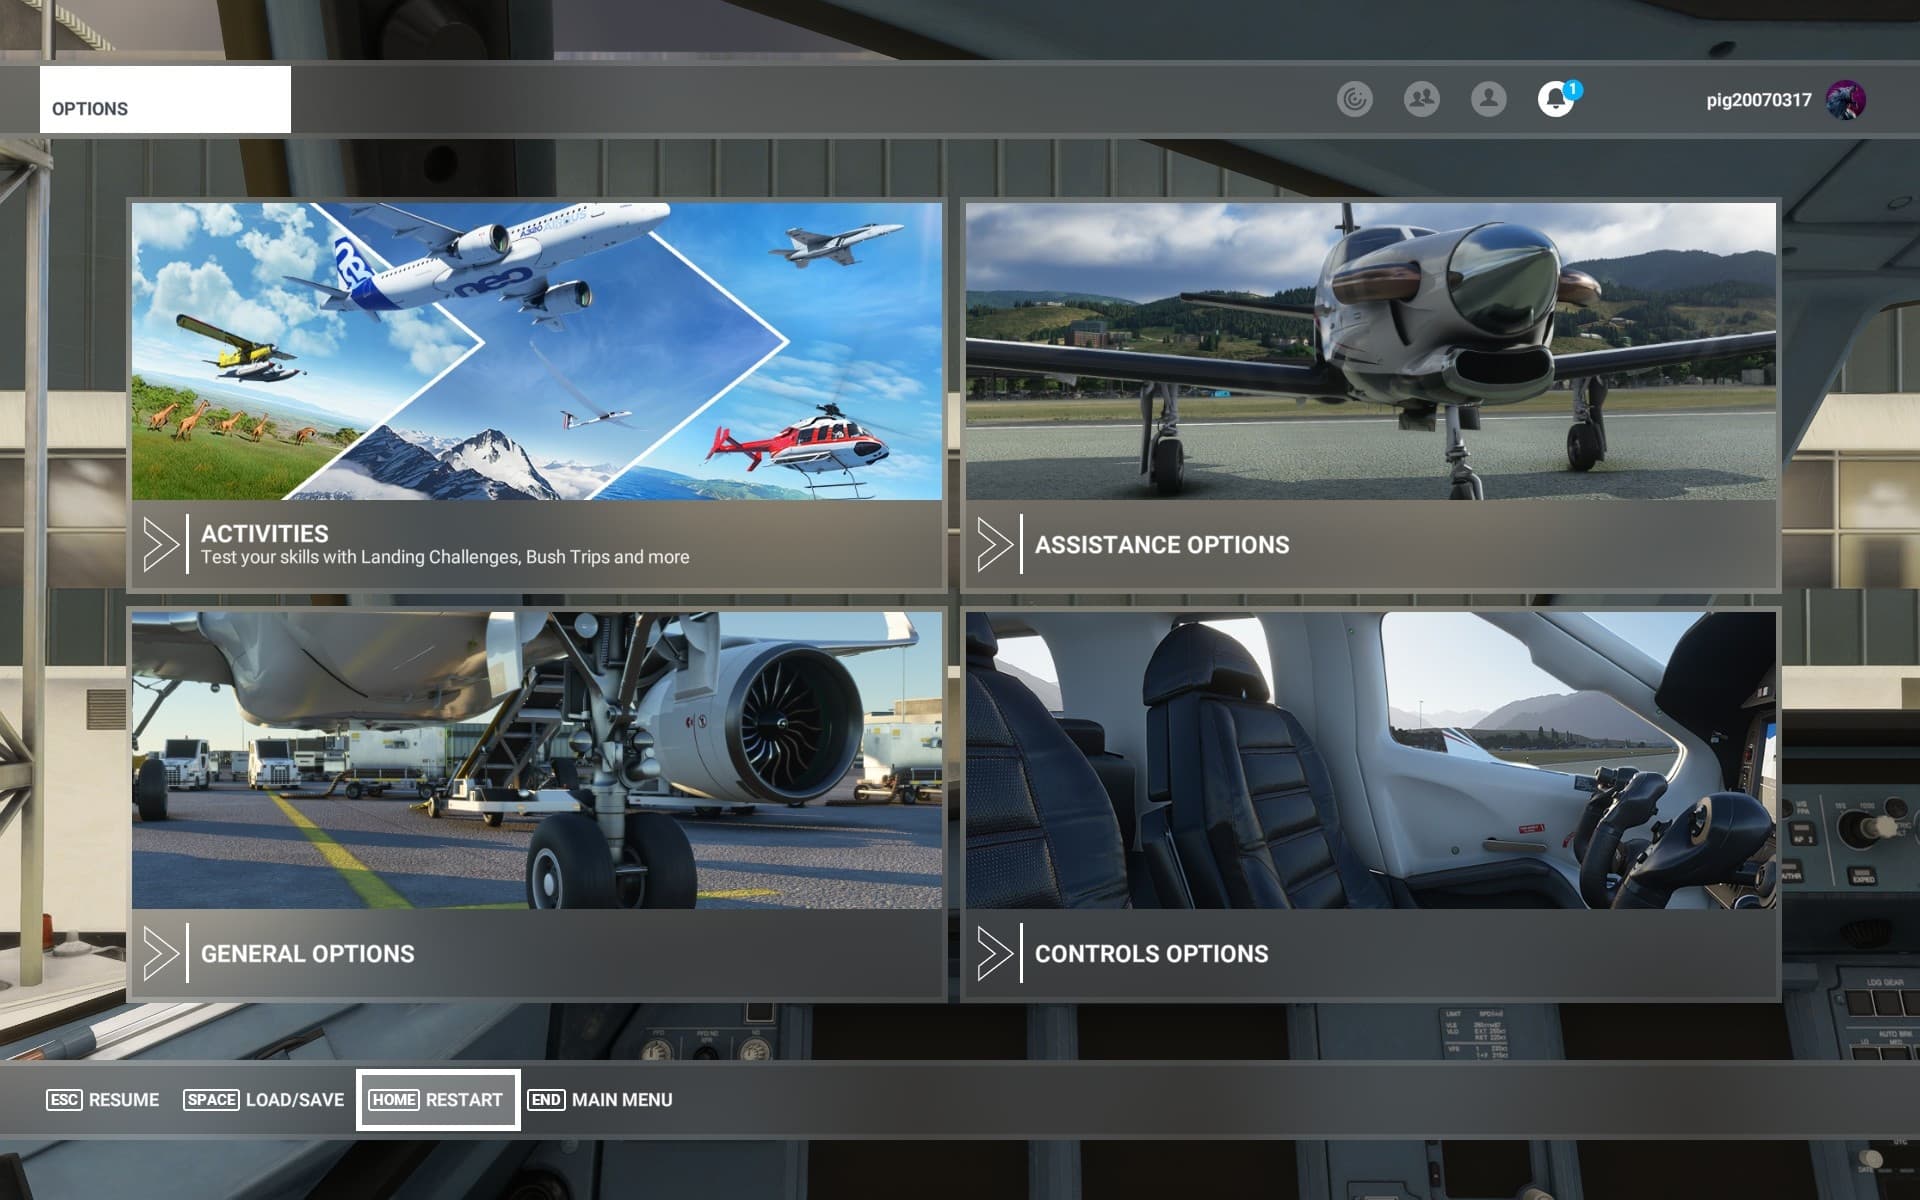This screenshot has height=1200, width=1920.
Task: Click the pig20070317 avatar picture
Action: [x=1845, y=100]
